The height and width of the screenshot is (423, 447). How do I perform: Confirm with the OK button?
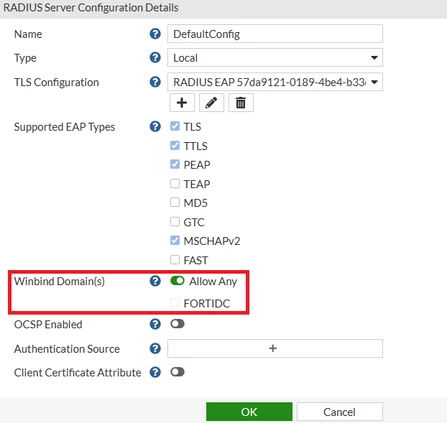[249, 412]
